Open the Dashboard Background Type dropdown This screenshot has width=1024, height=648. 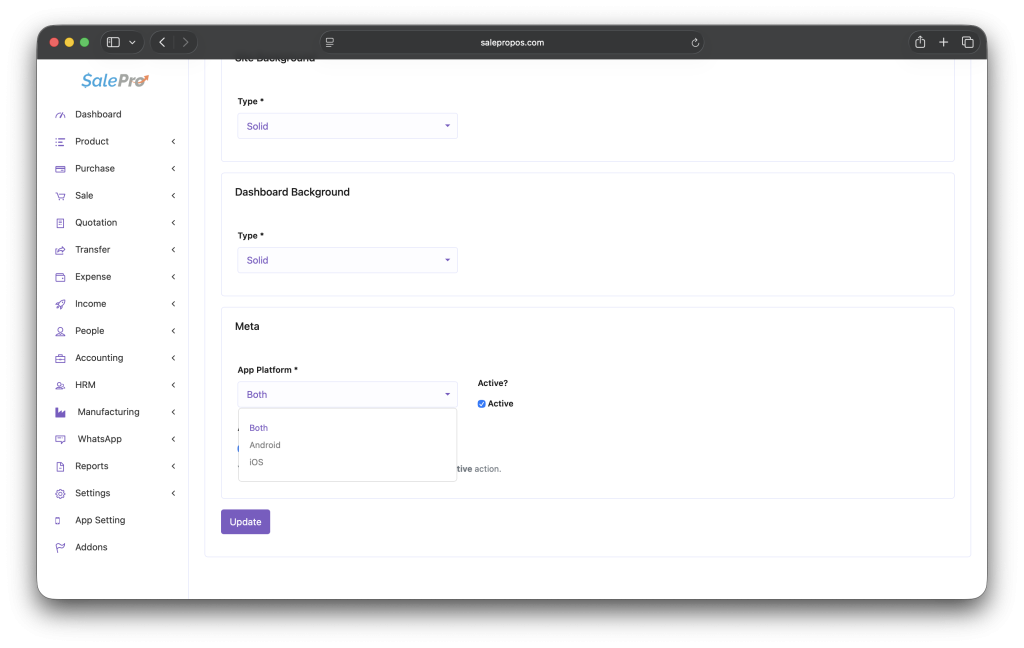(x=347, y=260)
